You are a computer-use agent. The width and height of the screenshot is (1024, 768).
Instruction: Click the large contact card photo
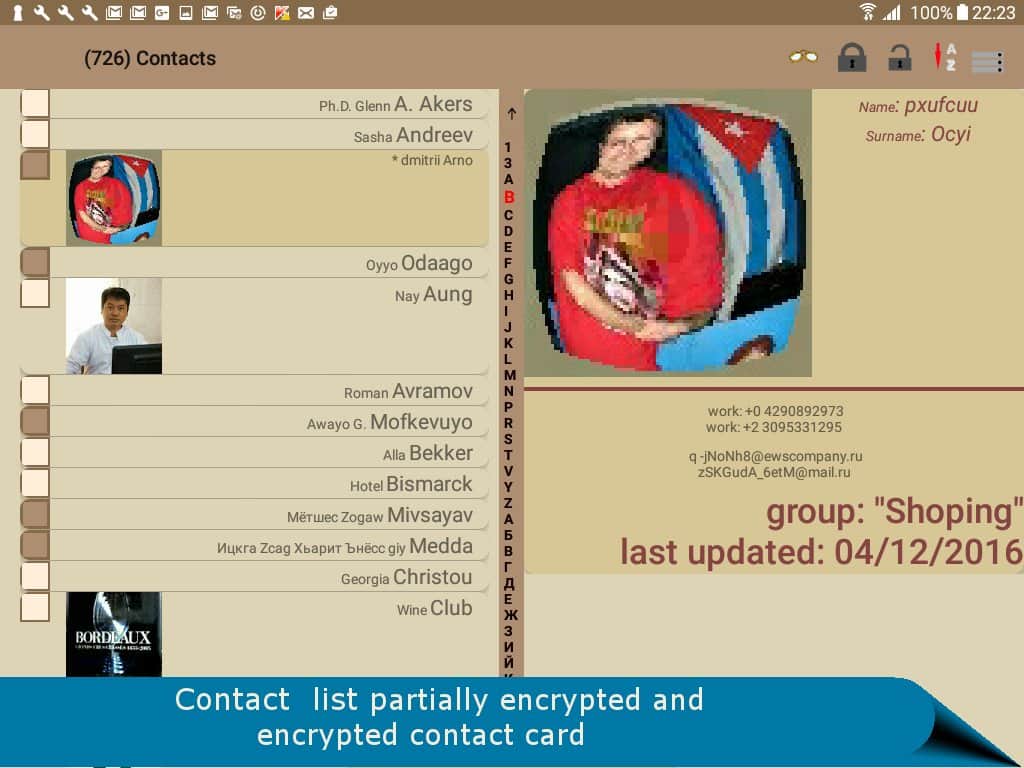click(668, 233)
